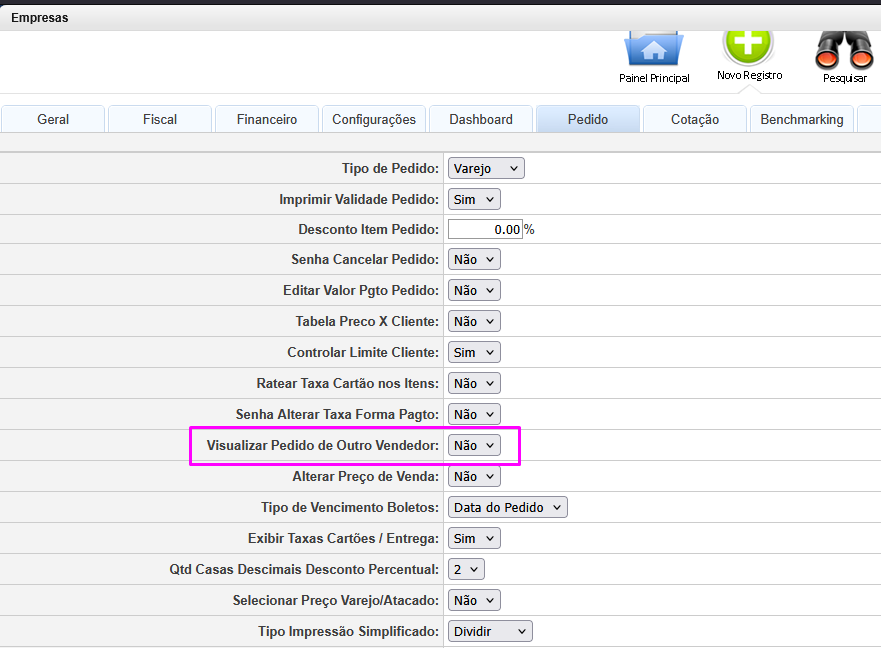
Task: Open the Geral tab
Action: pos(53,119)
